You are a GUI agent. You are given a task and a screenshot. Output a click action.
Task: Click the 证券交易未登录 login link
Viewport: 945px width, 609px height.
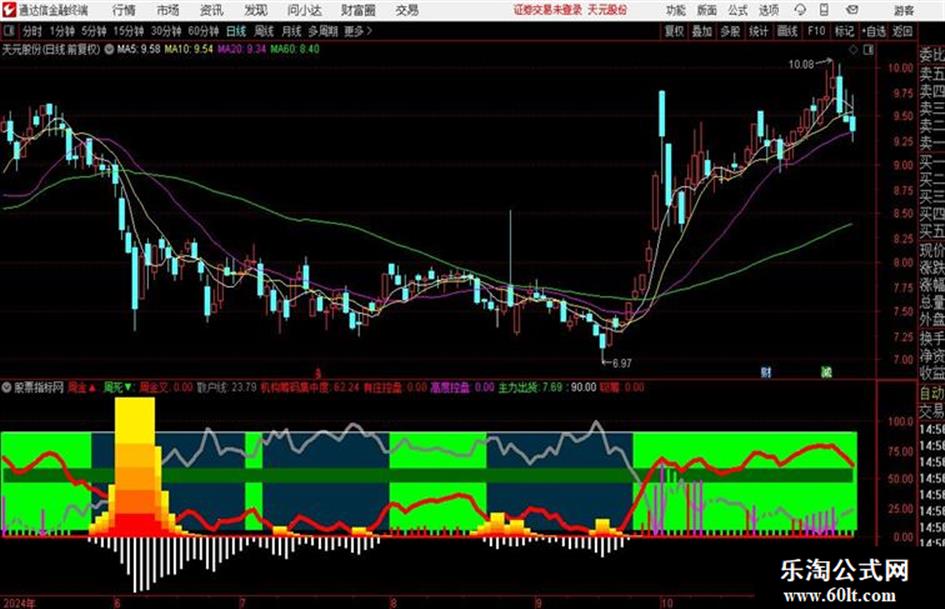(x=548, y=10)
